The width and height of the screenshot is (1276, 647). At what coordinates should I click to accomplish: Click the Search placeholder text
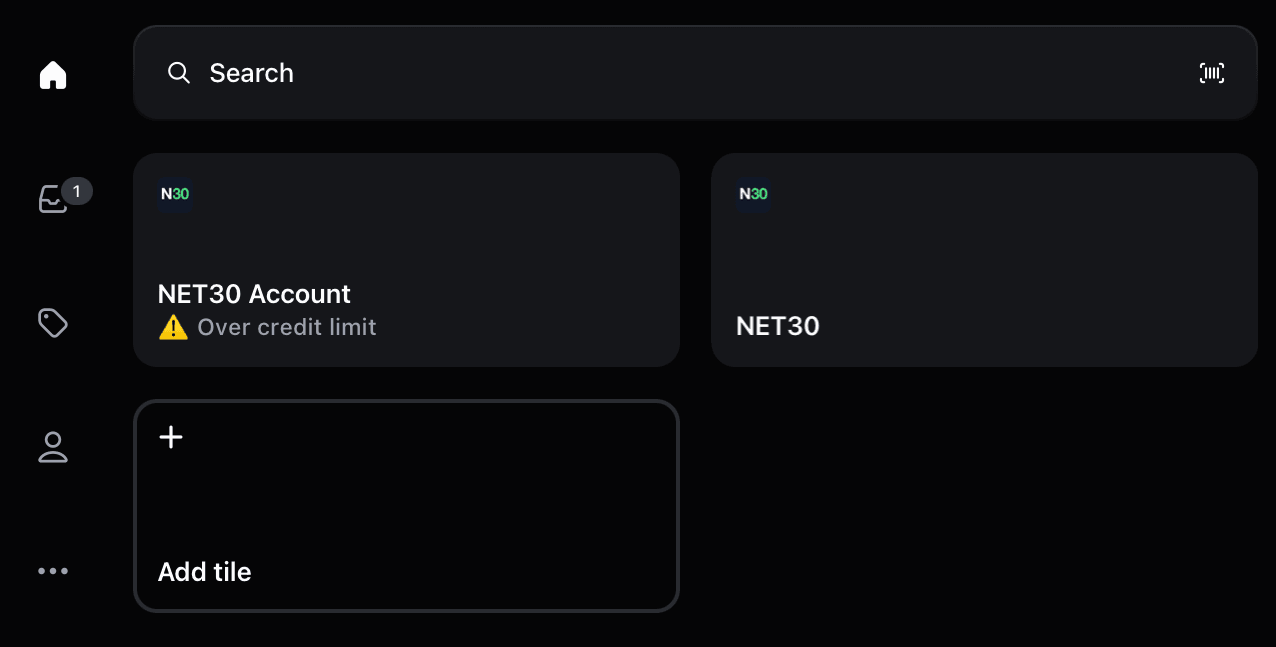[251, 72]
